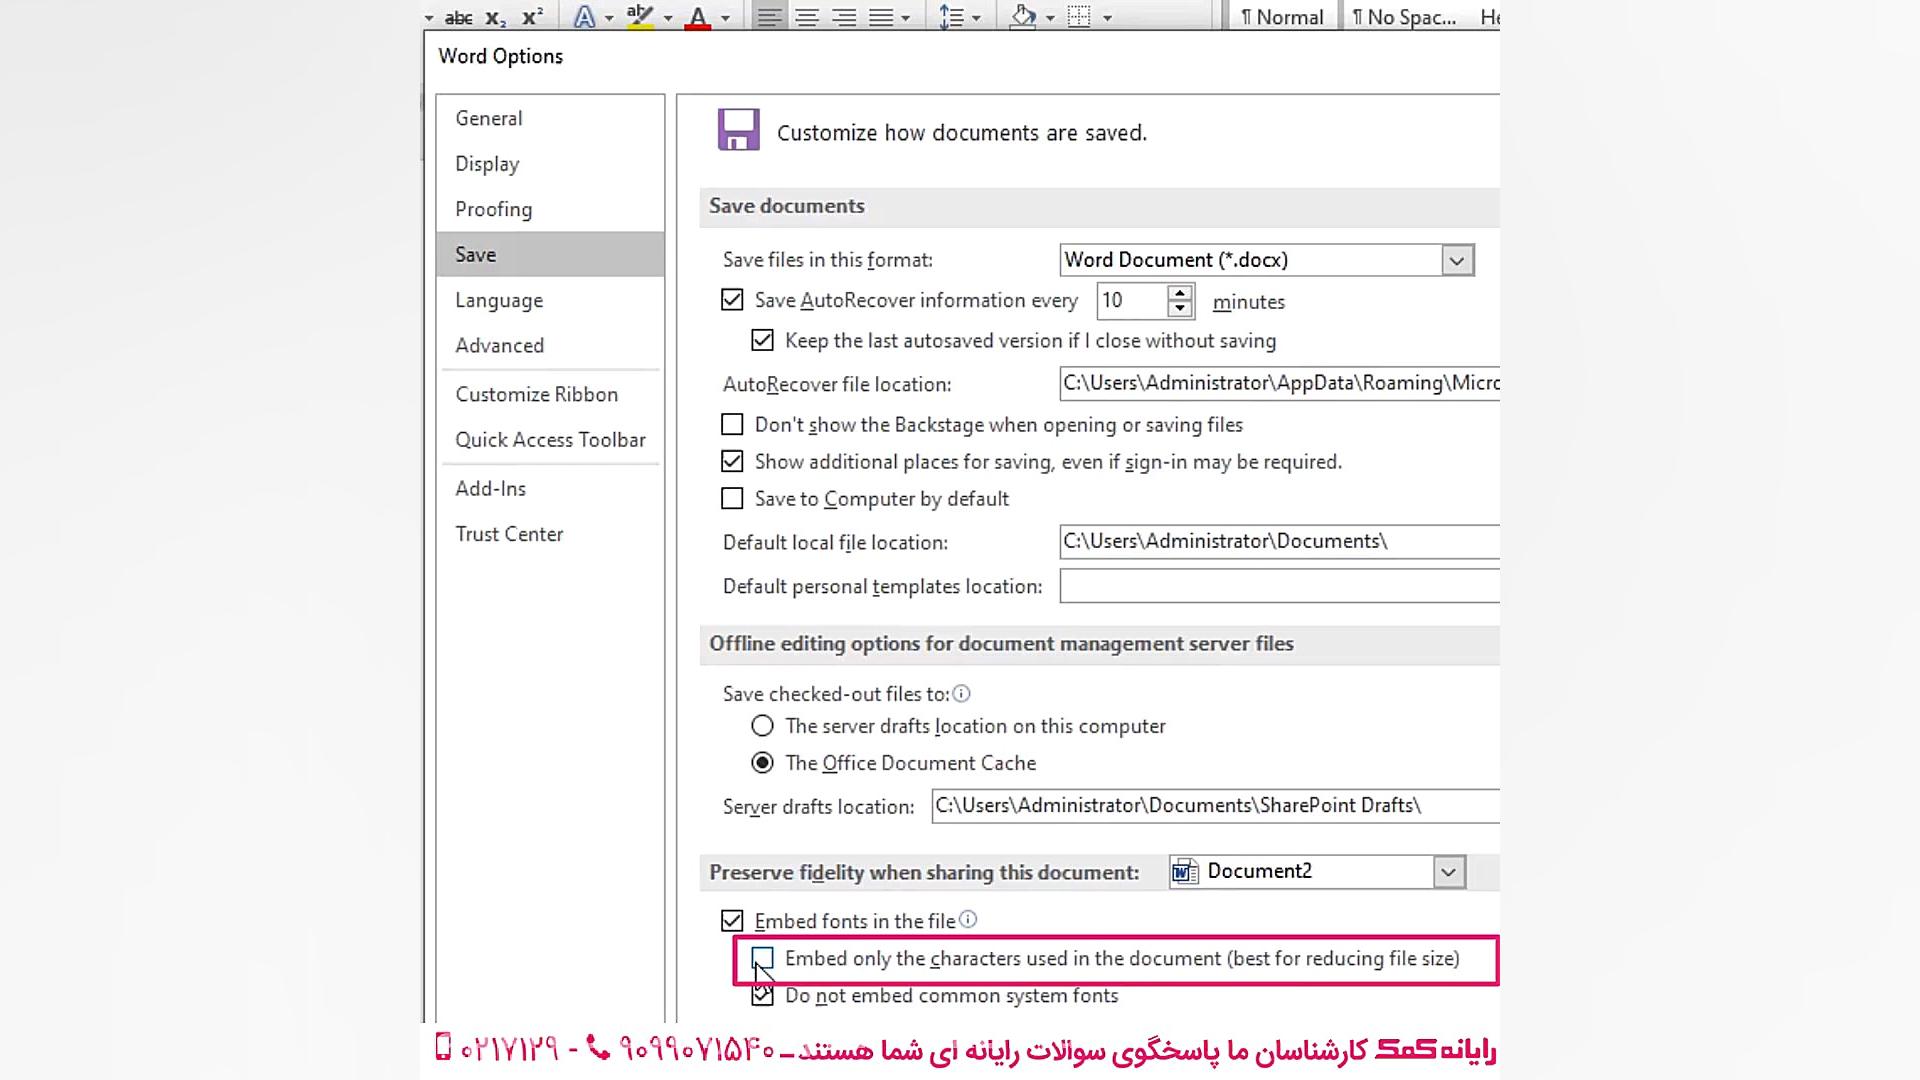The image size is (1920, 1080).
Task: Switch to the Advanced options category
Action: point(499,345)
